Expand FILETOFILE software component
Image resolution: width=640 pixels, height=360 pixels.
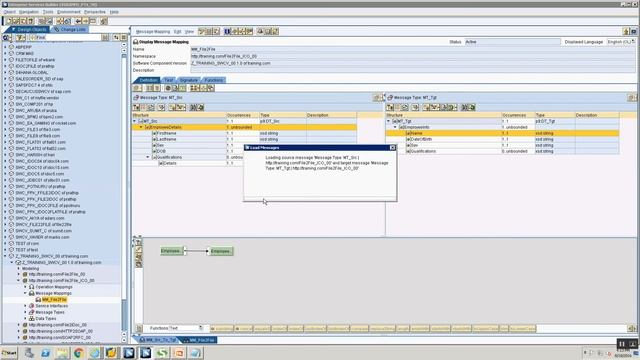[5, 60]
